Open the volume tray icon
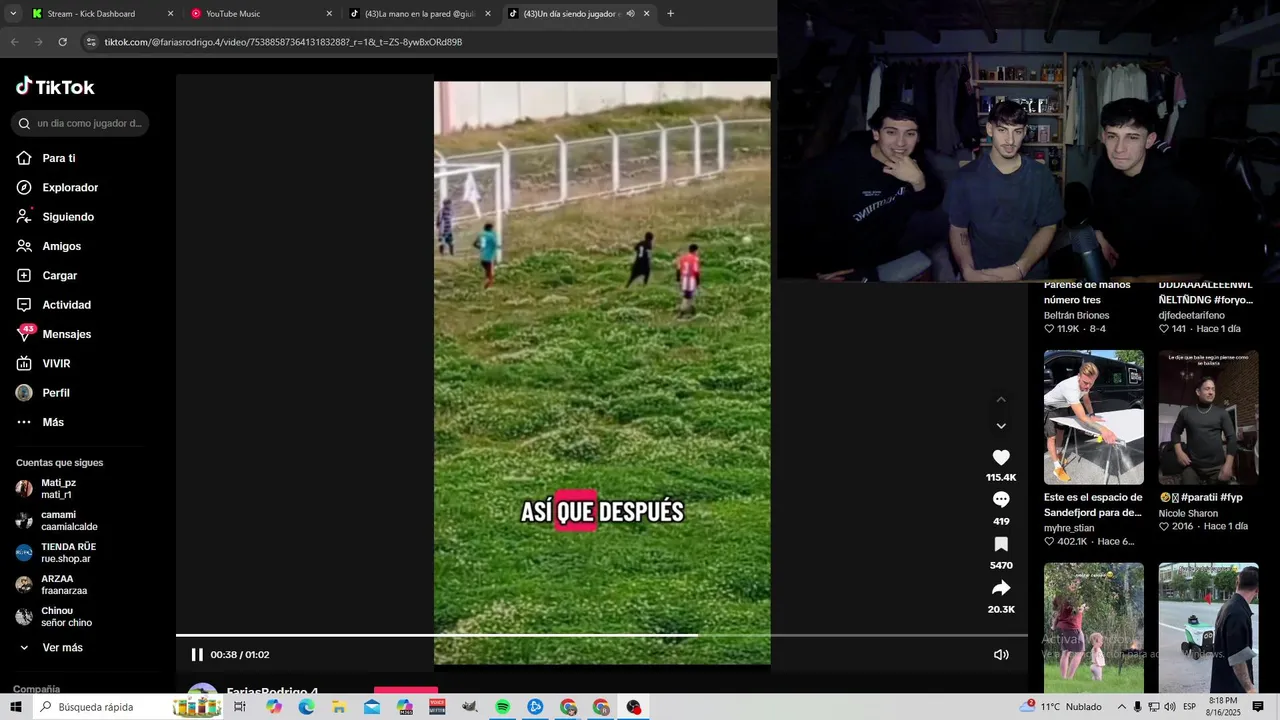The height and width of the screenshot is (720, 1280). (x=1169, y=707)
